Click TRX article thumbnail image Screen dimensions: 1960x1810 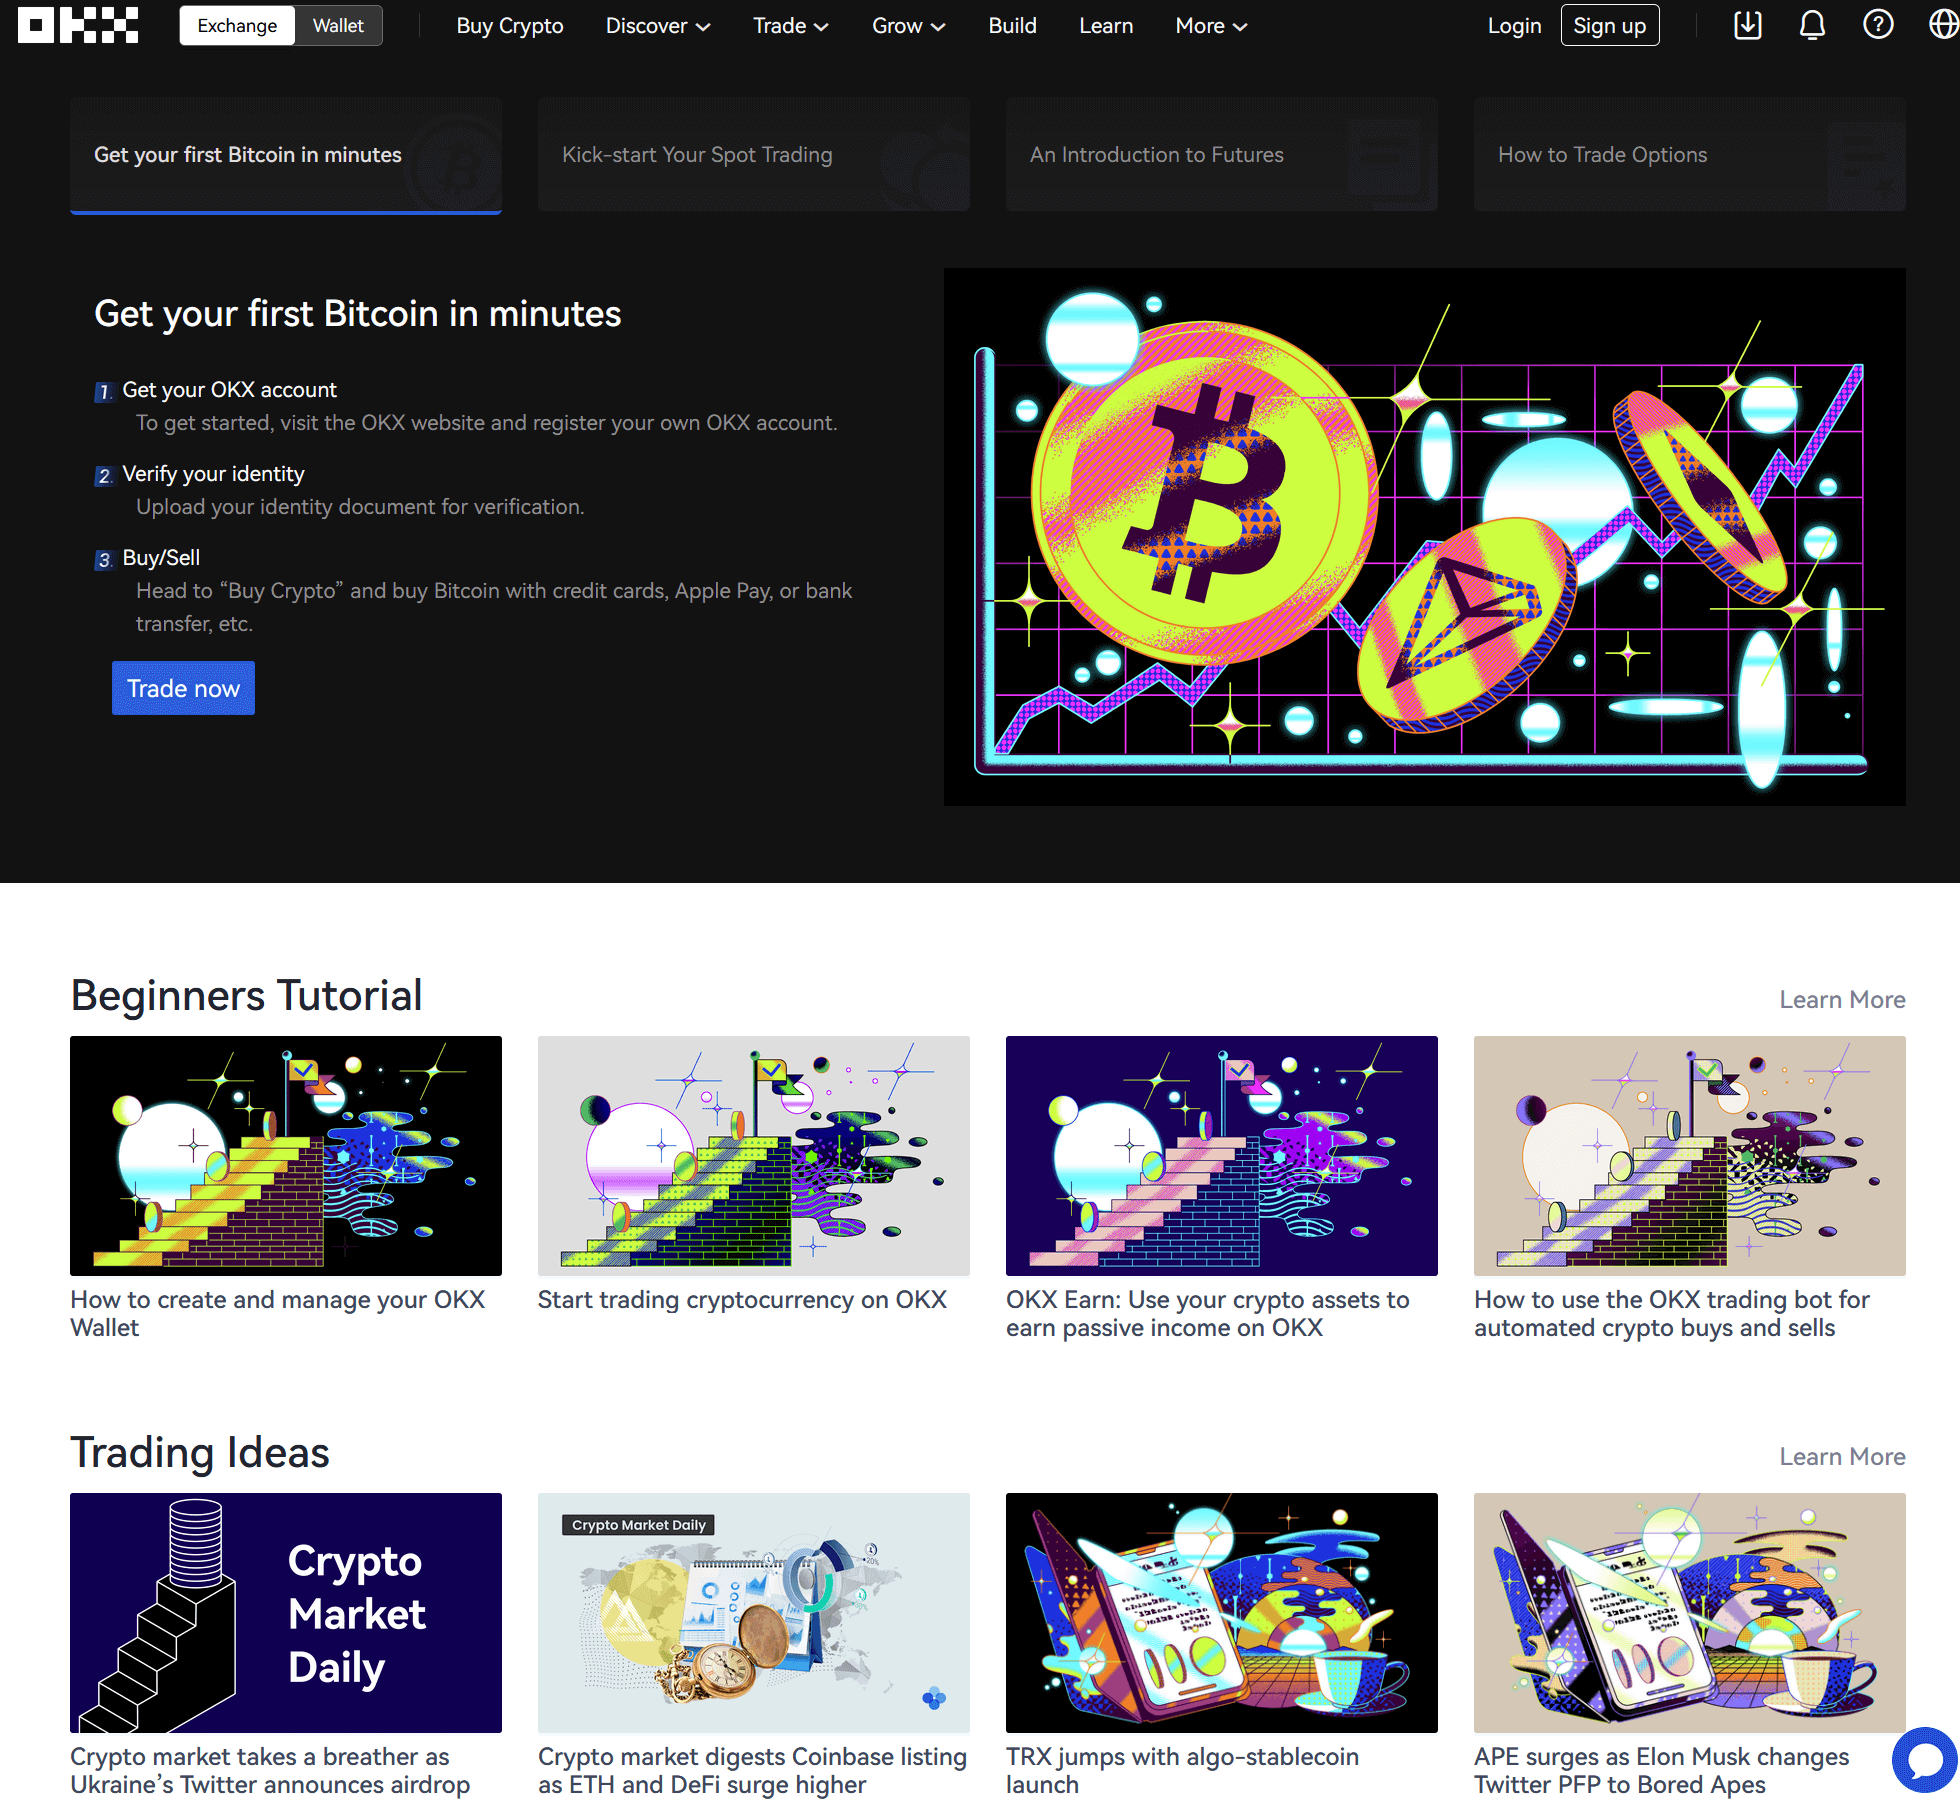click(1222, 1612)
